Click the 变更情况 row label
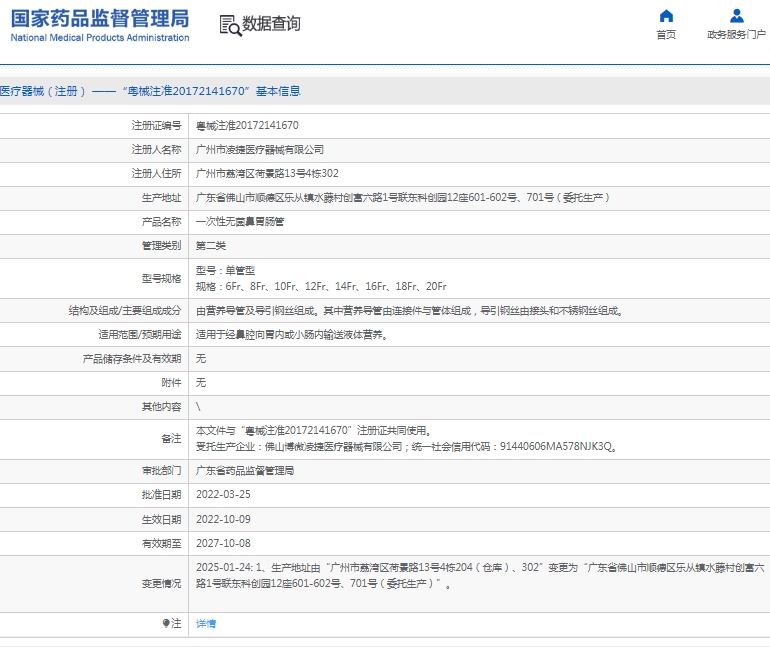 [162, 584]
